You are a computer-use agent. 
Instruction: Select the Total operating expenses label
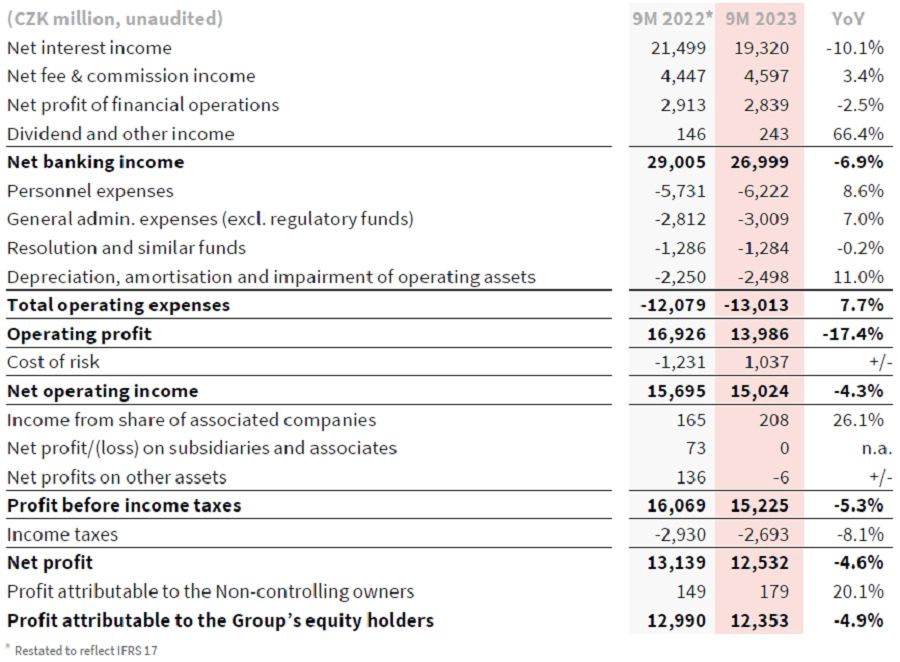118,305
